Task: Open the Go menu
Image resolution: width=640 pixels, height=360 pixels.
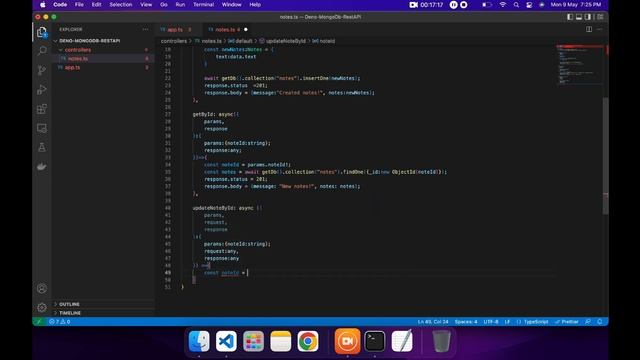Action: click(x=164, y=4)
